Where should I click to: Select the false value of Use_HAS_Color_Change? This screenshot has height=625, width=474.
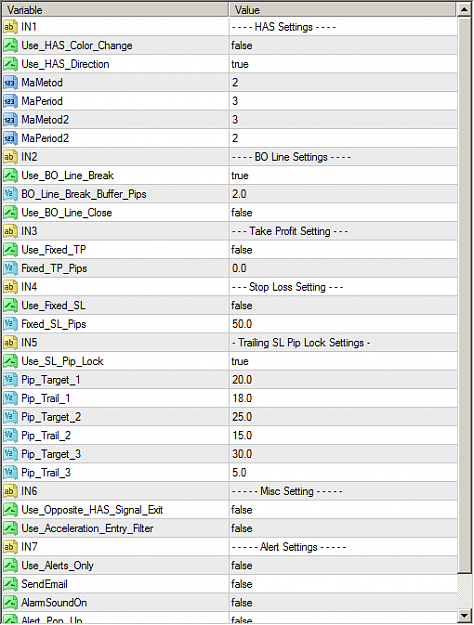point(242,45)
